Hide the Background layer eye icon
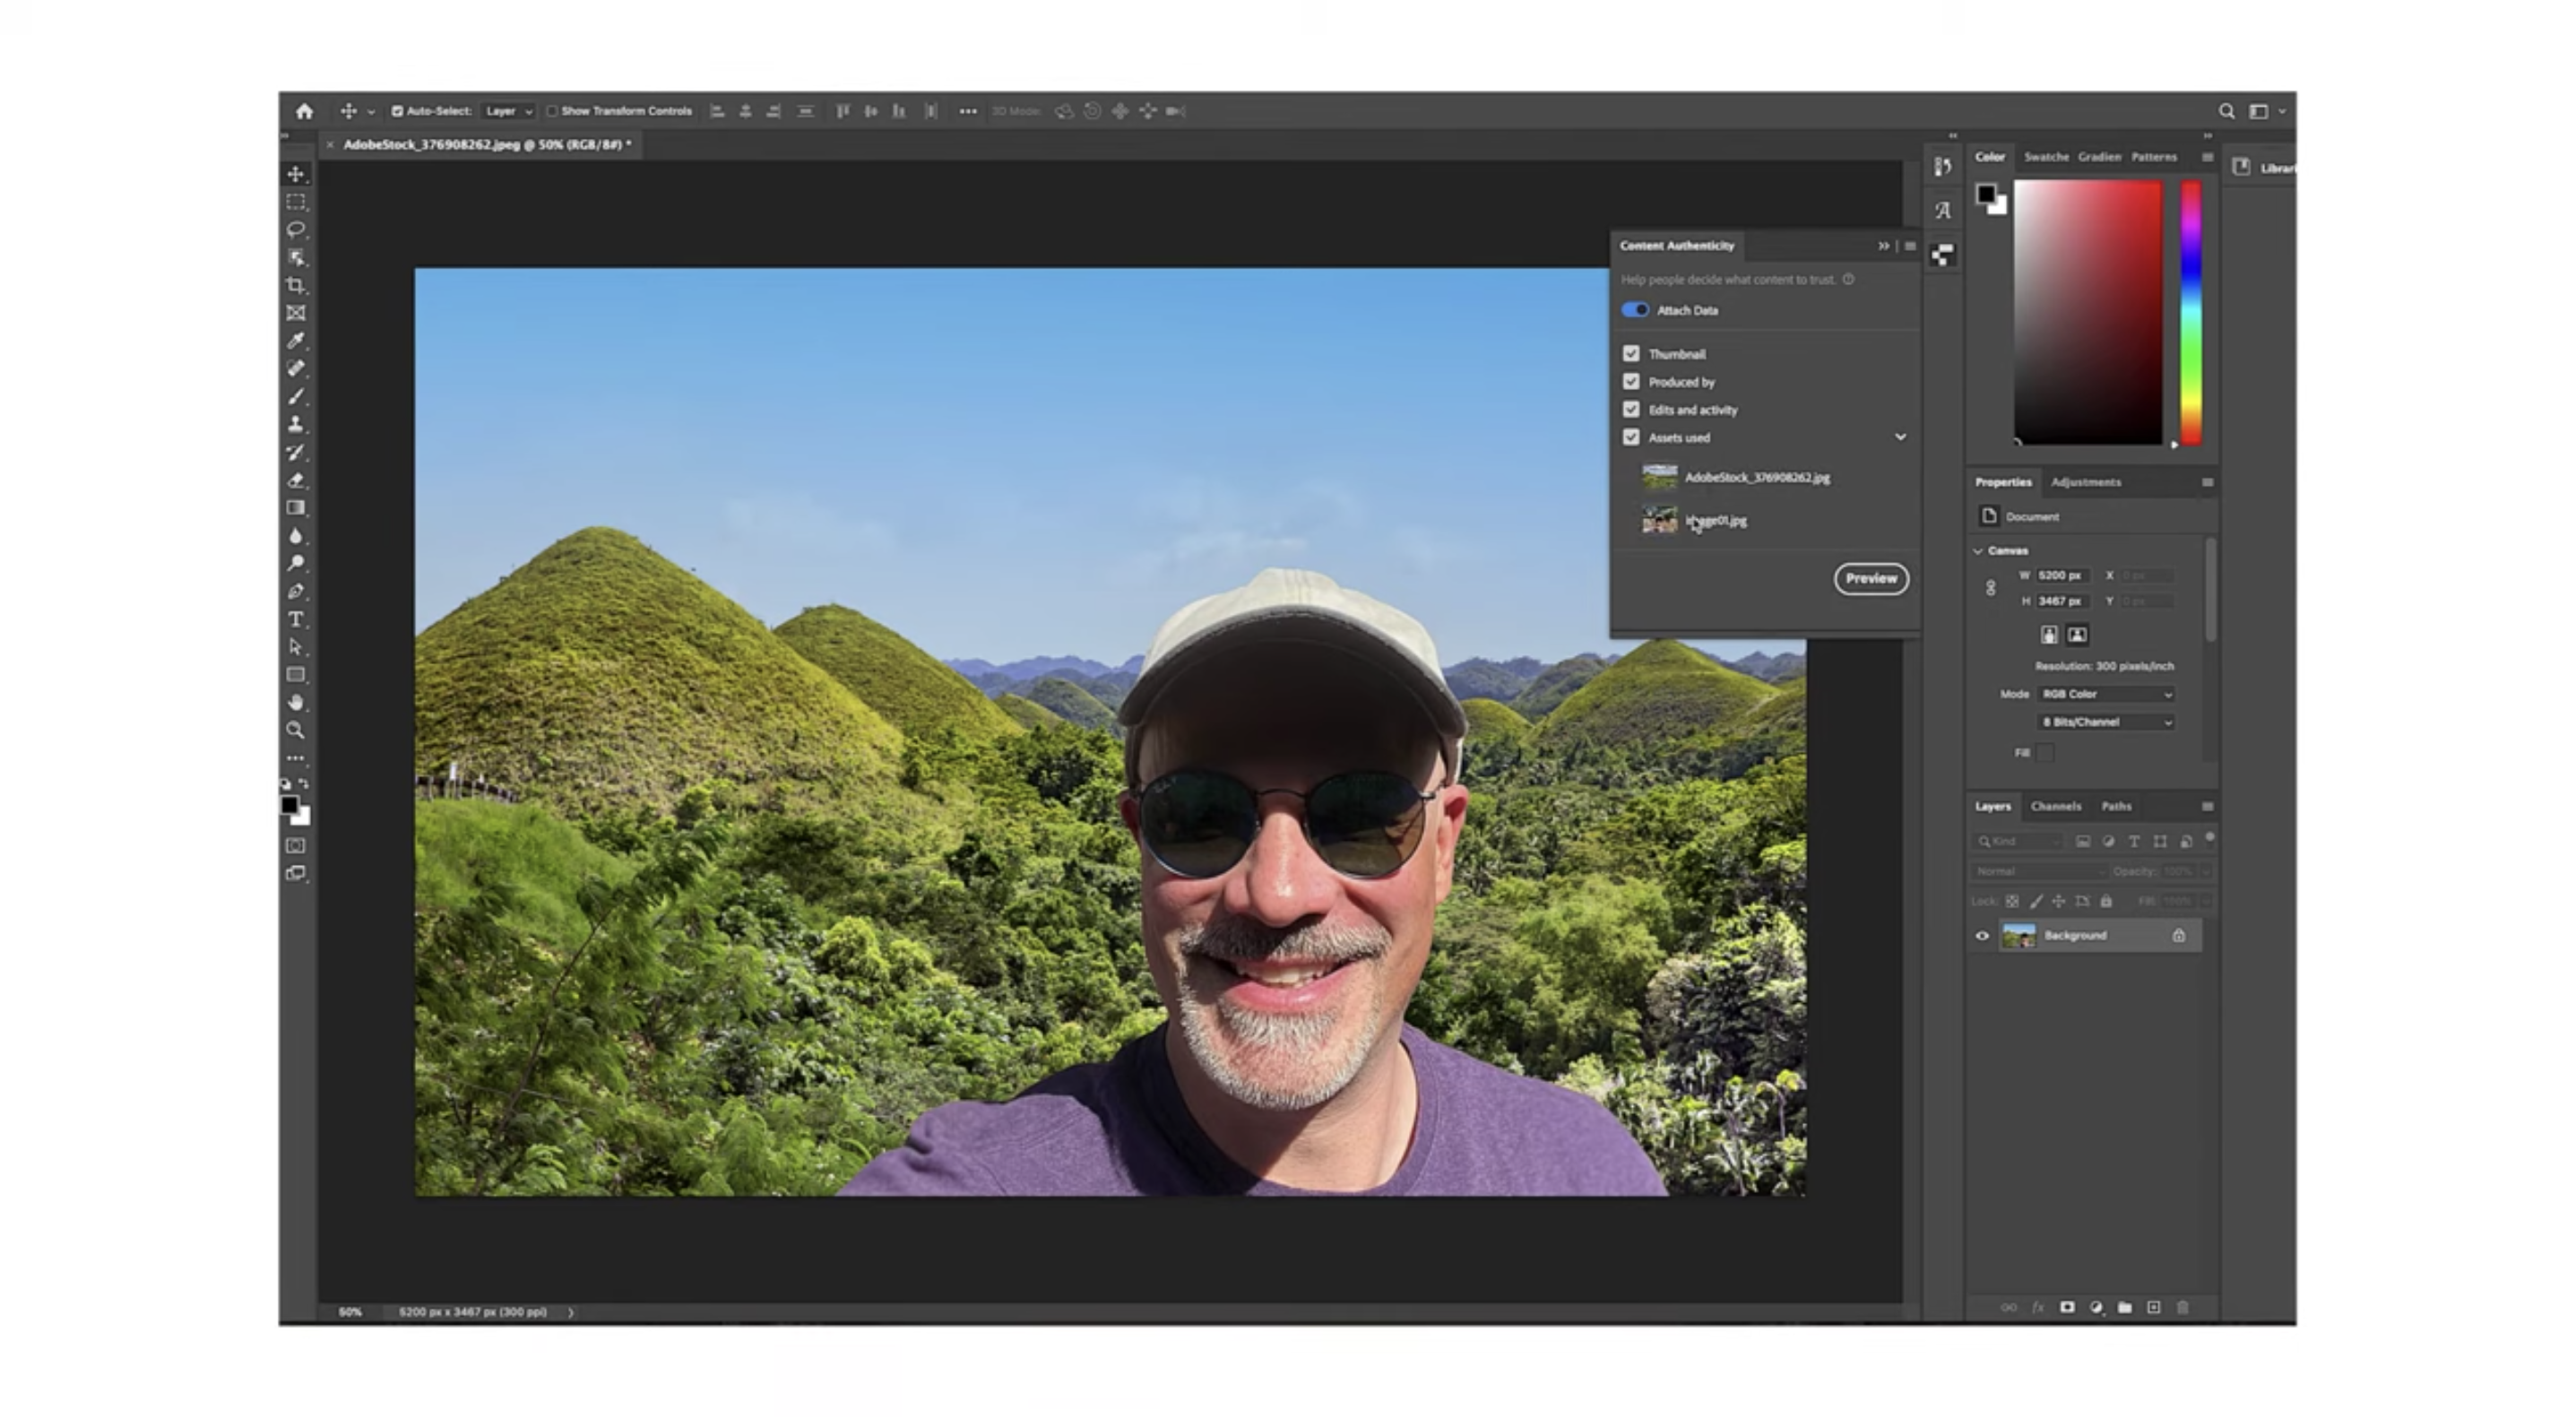Viewport: 2576px width, 1427px height. (x=1982, y=936)
